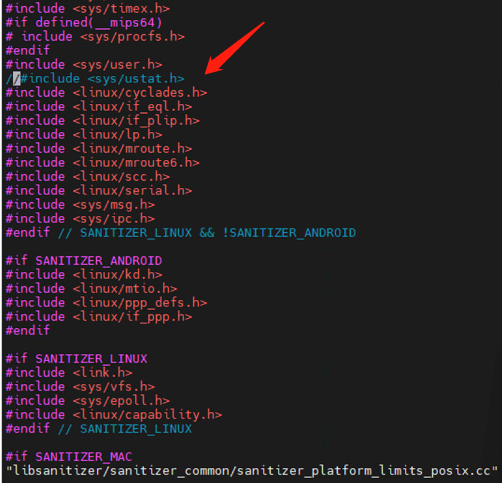The width and height of the screenshot is (502, 483).
Task: Click the '#include <linux/mtio.h>' line
Action: click(91, 289)
